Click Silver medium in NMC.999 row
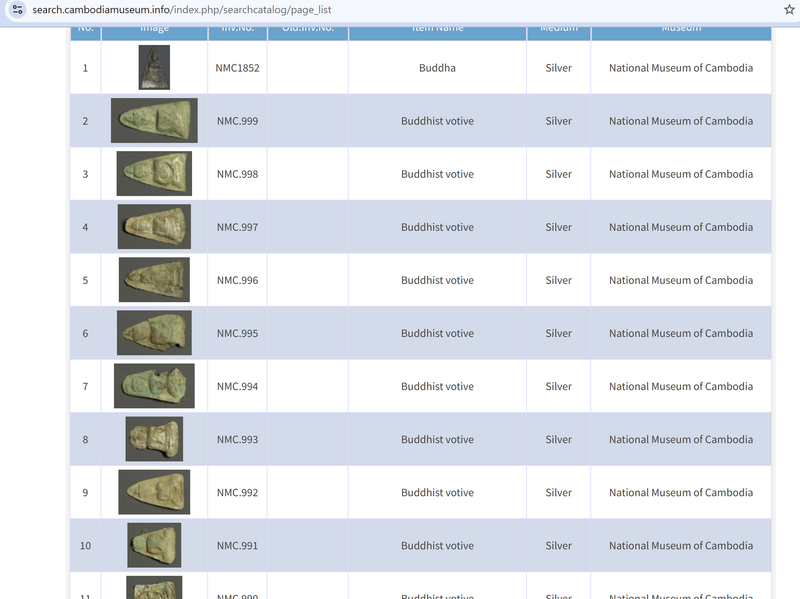 558,121
